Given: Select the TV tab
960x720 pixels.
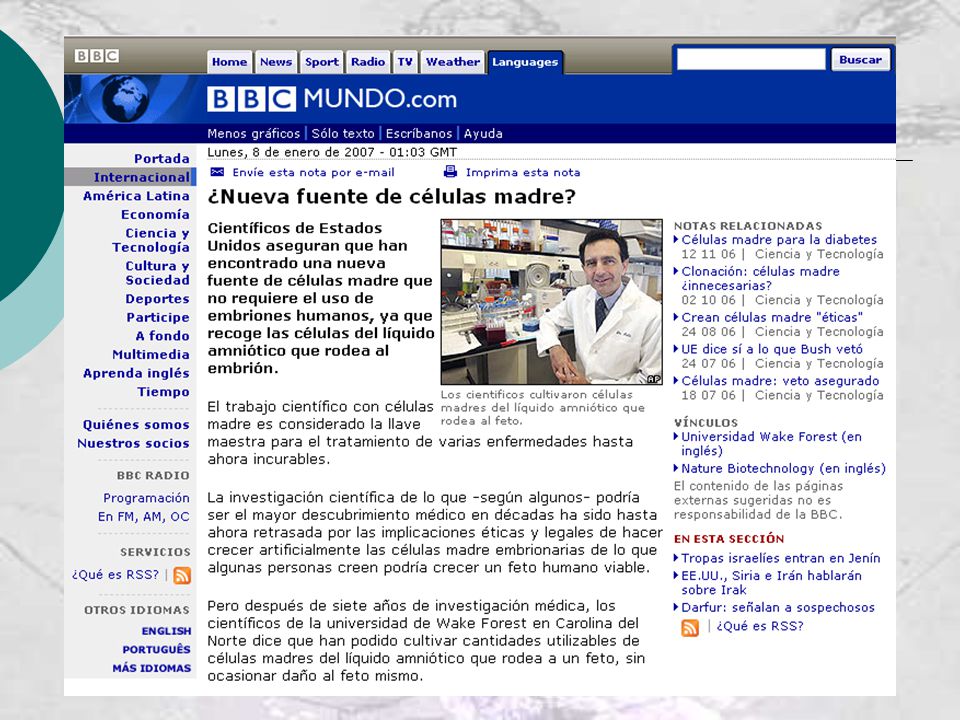Looking at the screenshot, I should click(405, 62).
